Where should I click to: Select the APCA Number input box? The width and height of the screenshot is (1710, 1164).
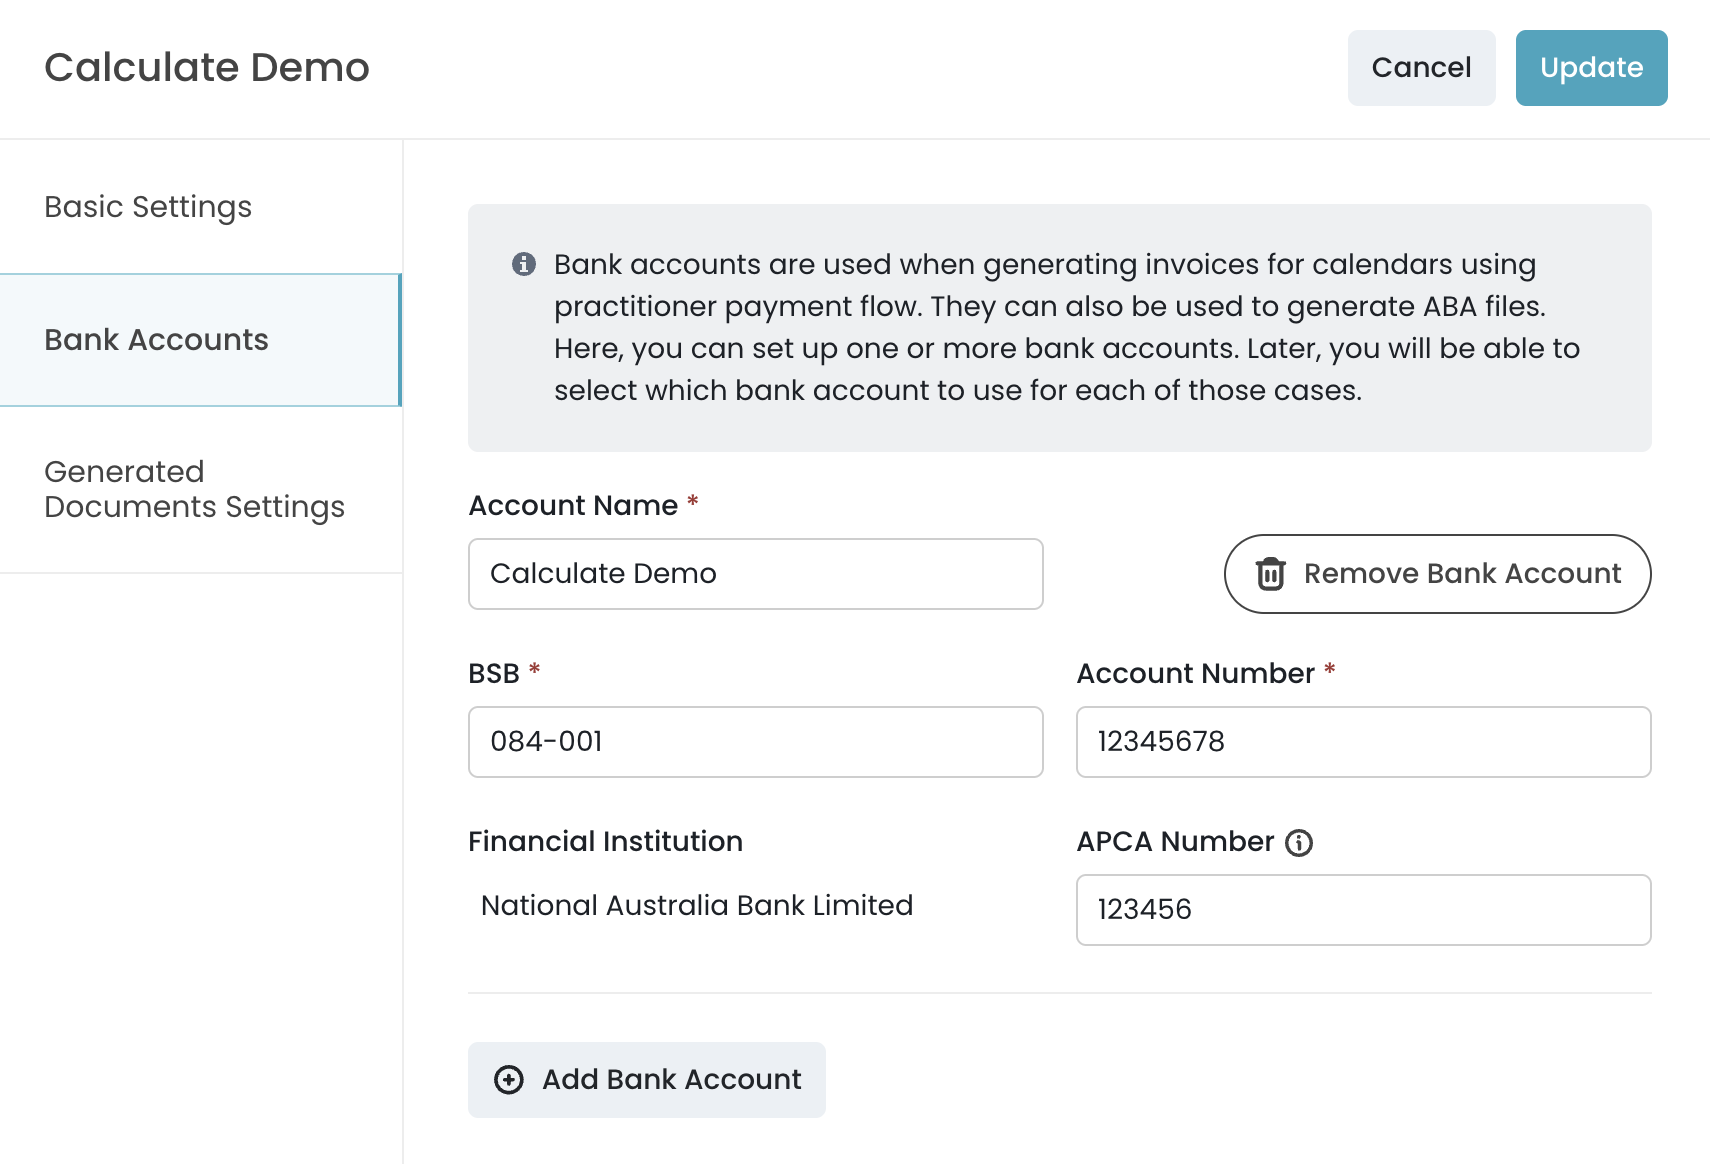[1363, 910]
